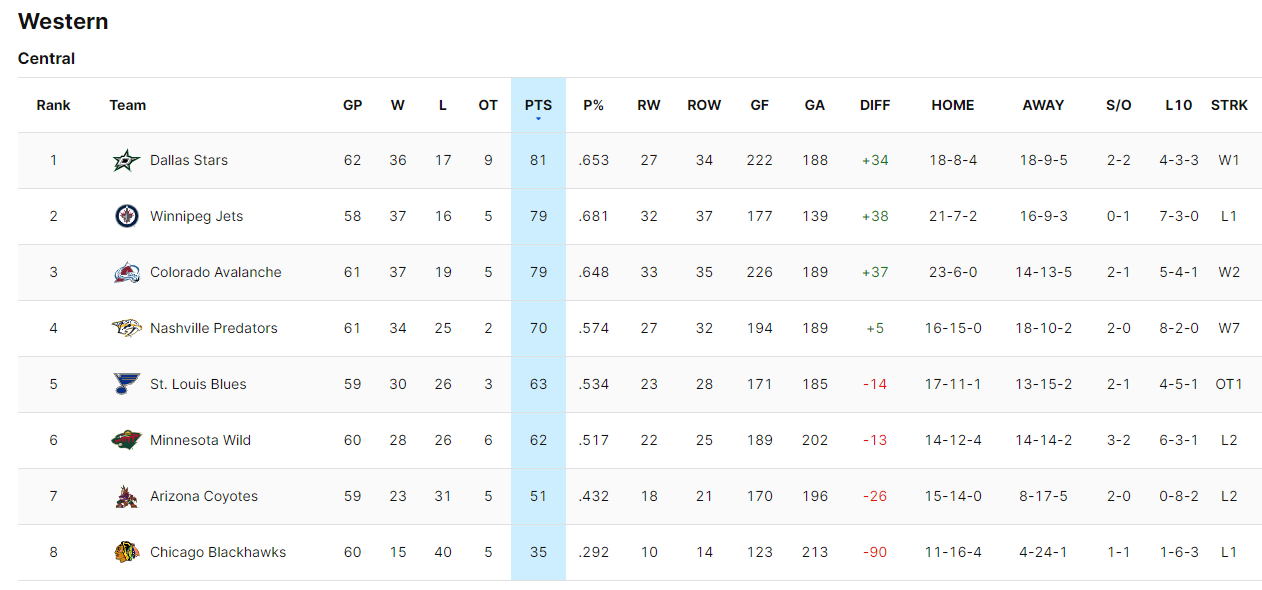Sort by the GF goals-for header
This screenshot has height=590, width=1262.
tap(760, 105)
